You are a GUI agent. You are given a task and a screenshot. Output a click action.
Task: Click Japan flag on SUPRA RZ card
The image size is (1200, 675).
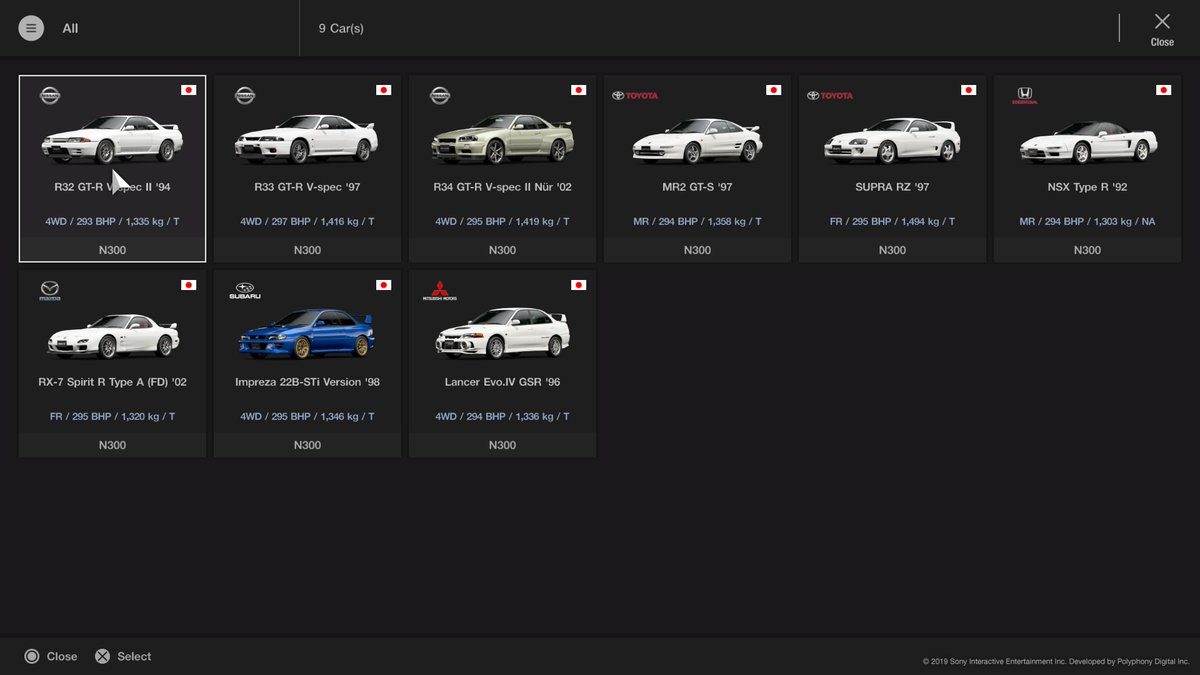pyautogui.click(x=968, y=90)
